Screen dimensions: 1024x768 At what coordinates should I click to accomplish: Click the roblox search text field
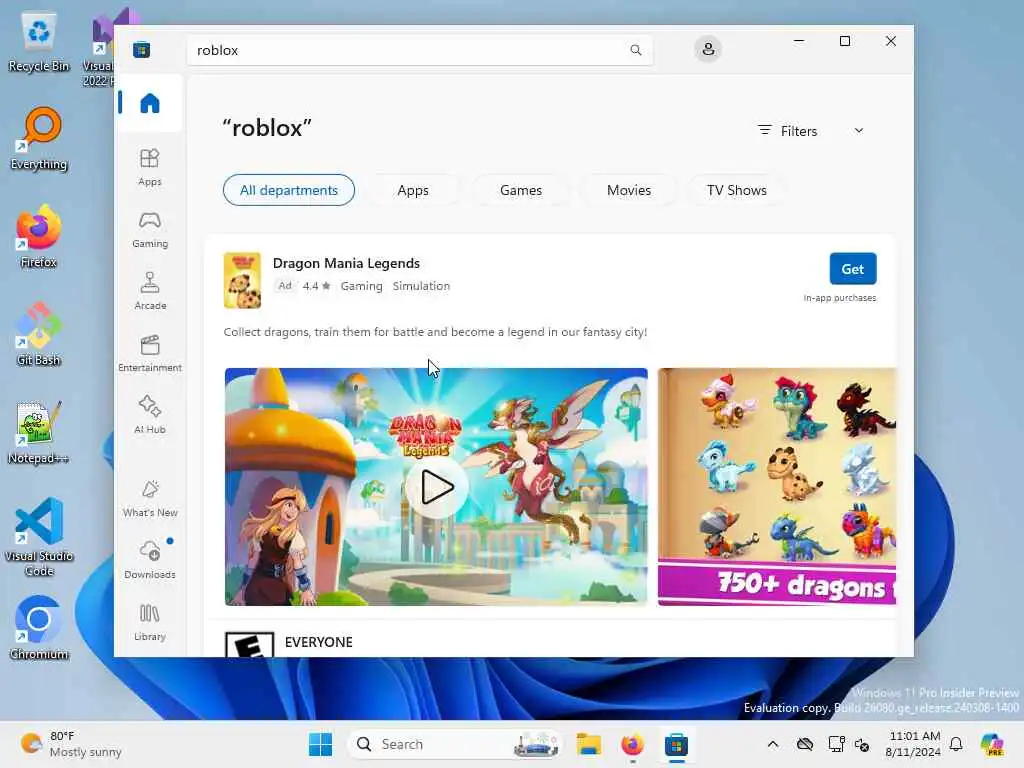point(419,50)
